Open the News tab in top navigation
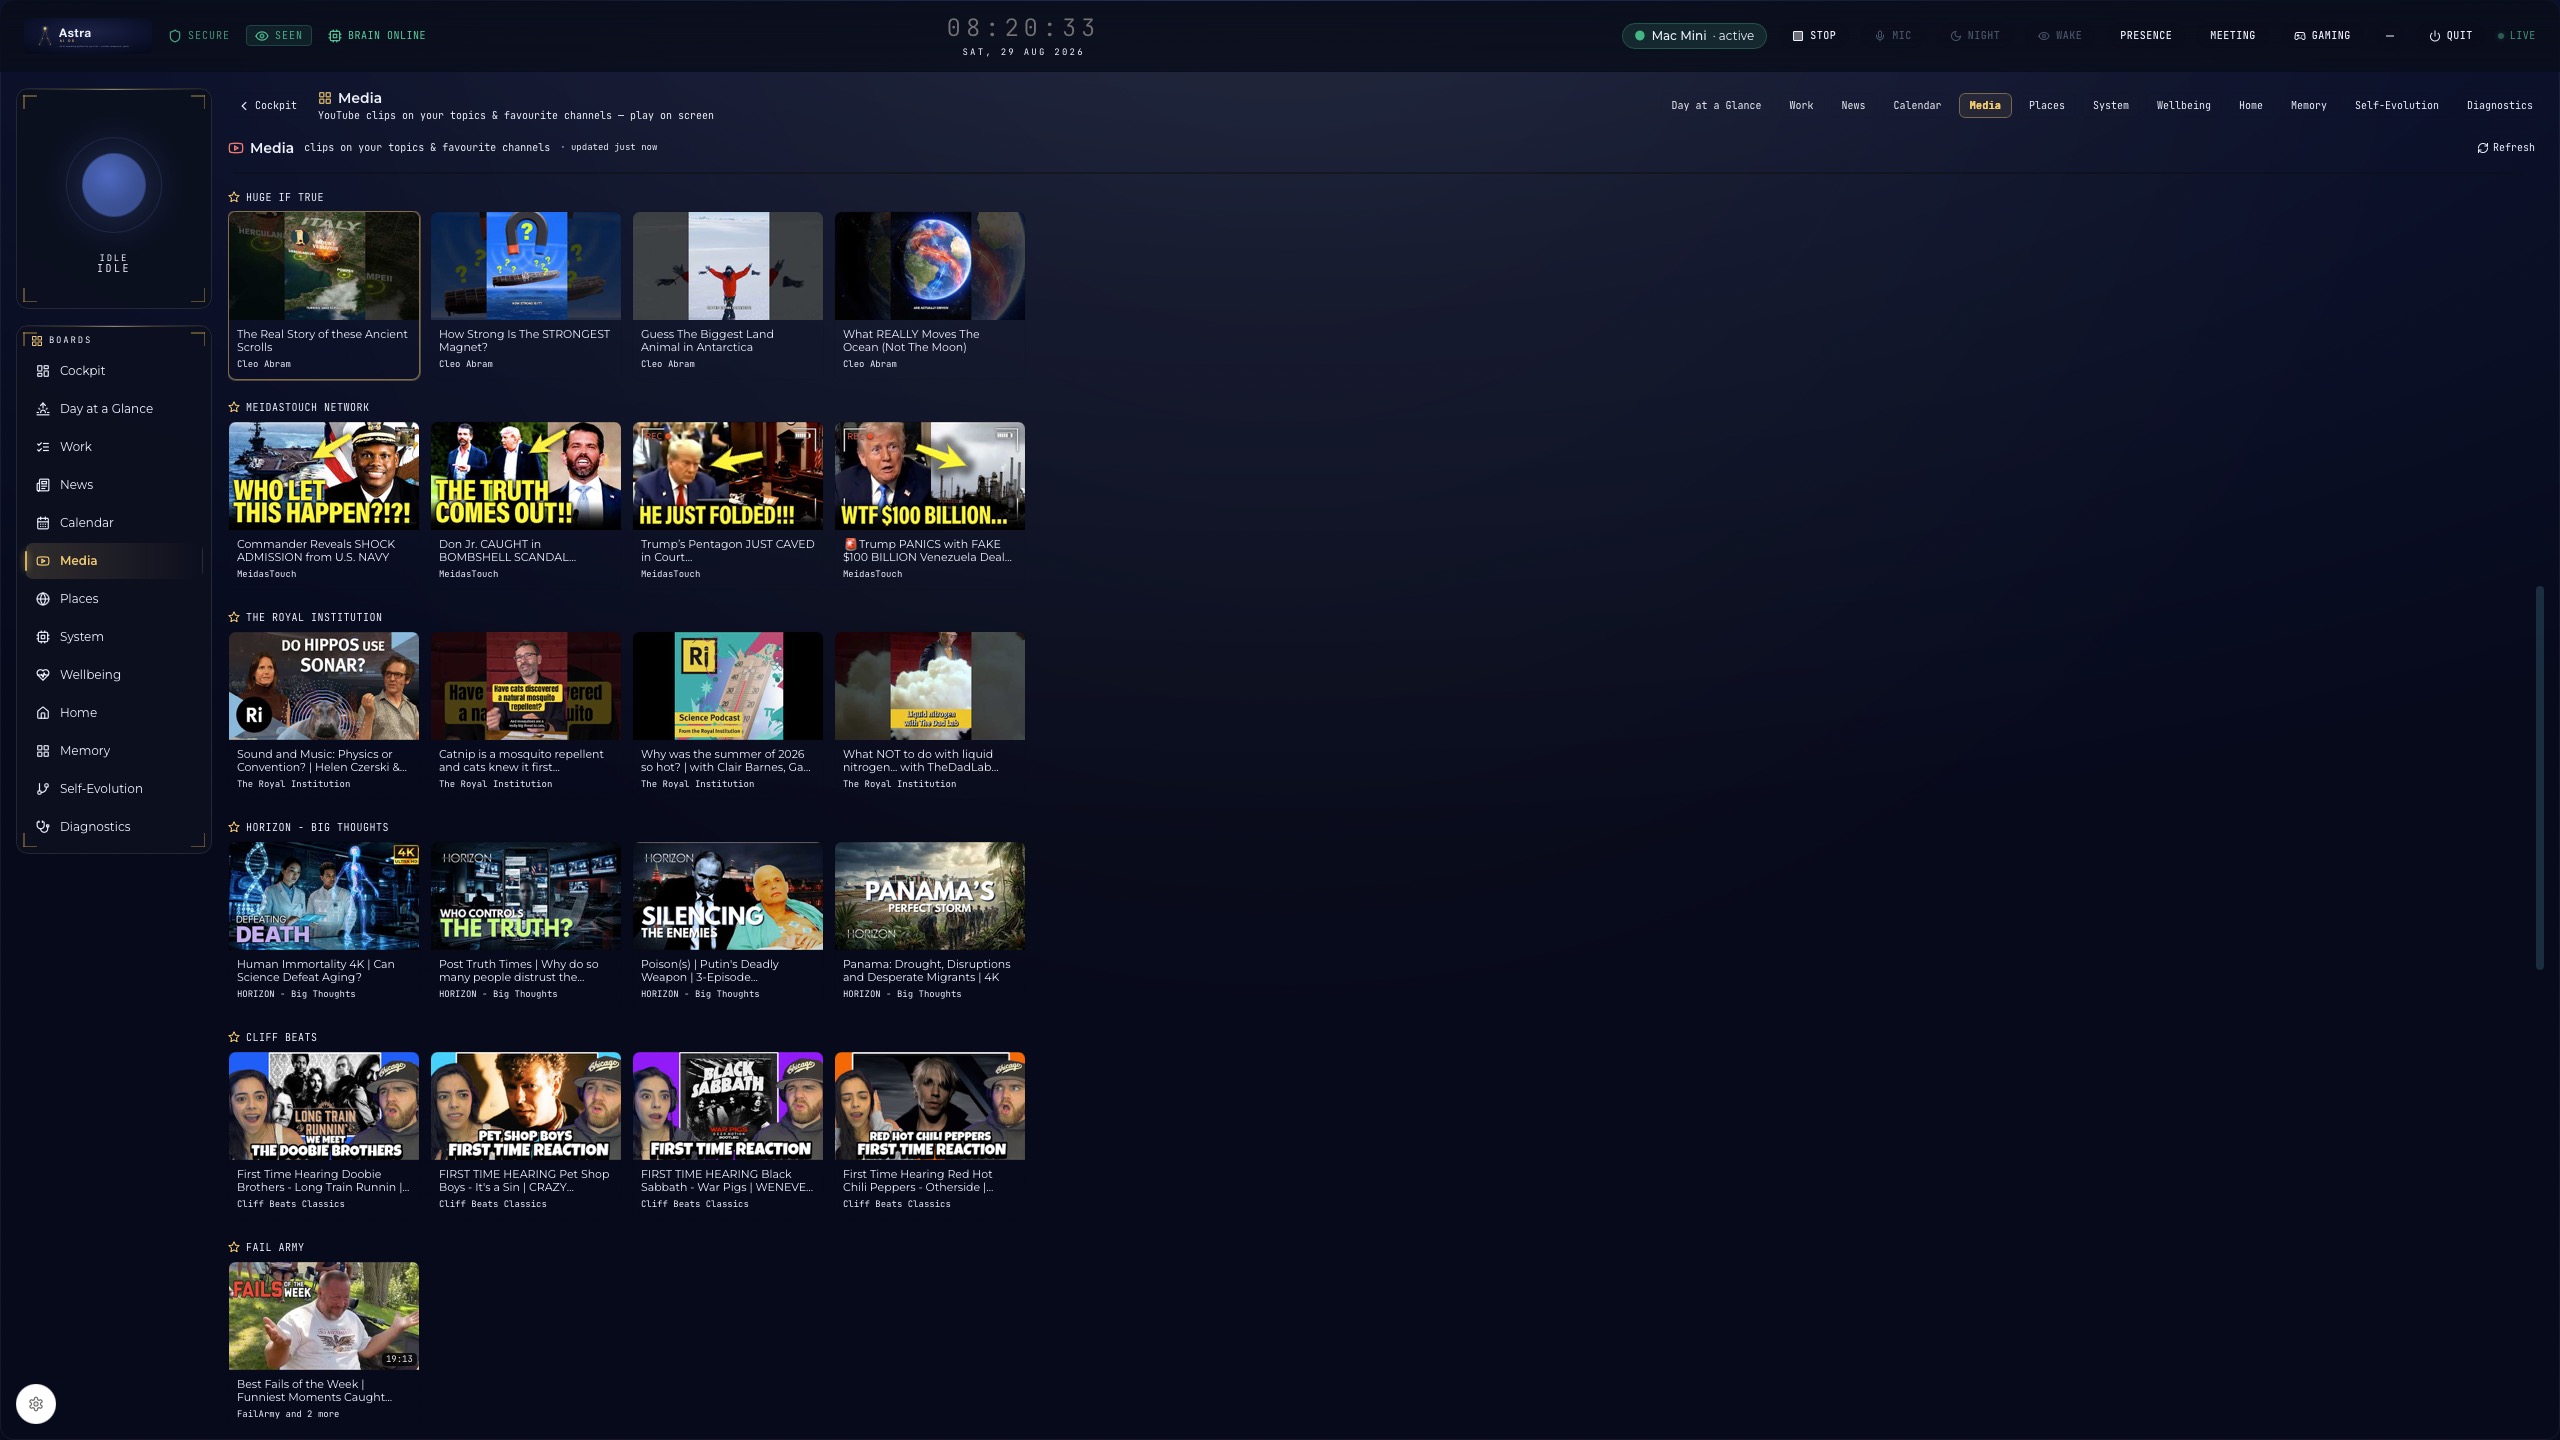 (x=1853, y=106)
